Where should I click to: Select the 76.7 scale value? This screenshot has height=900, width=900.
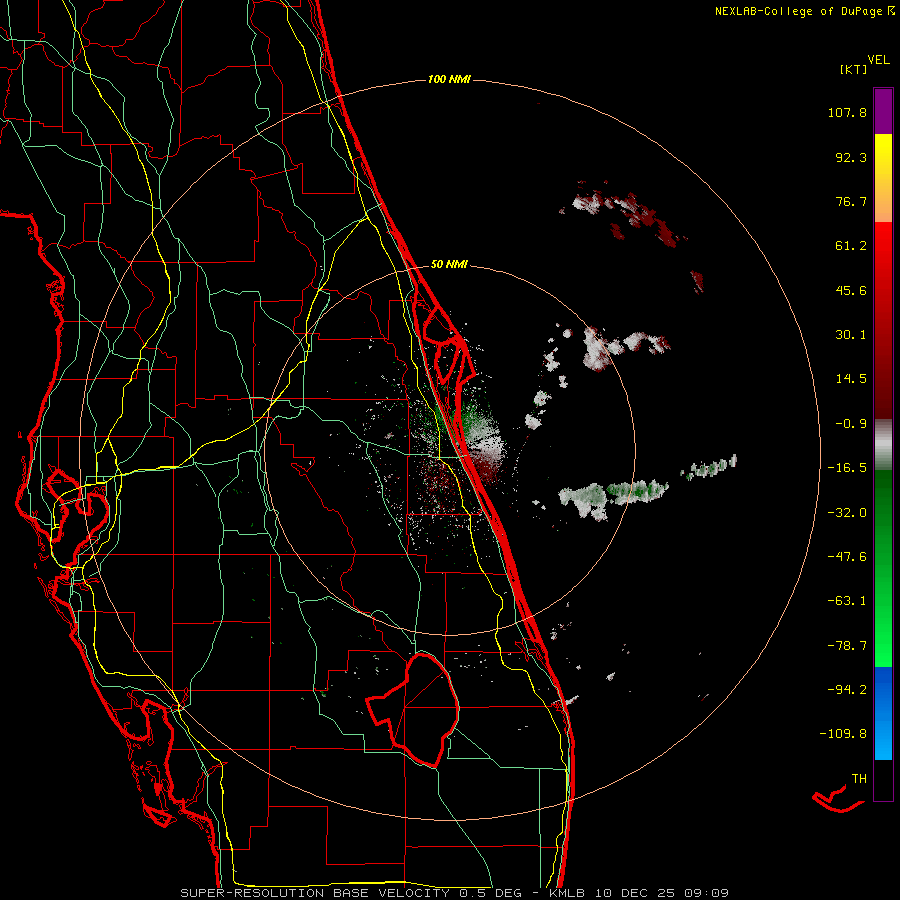tap(851, 201)
